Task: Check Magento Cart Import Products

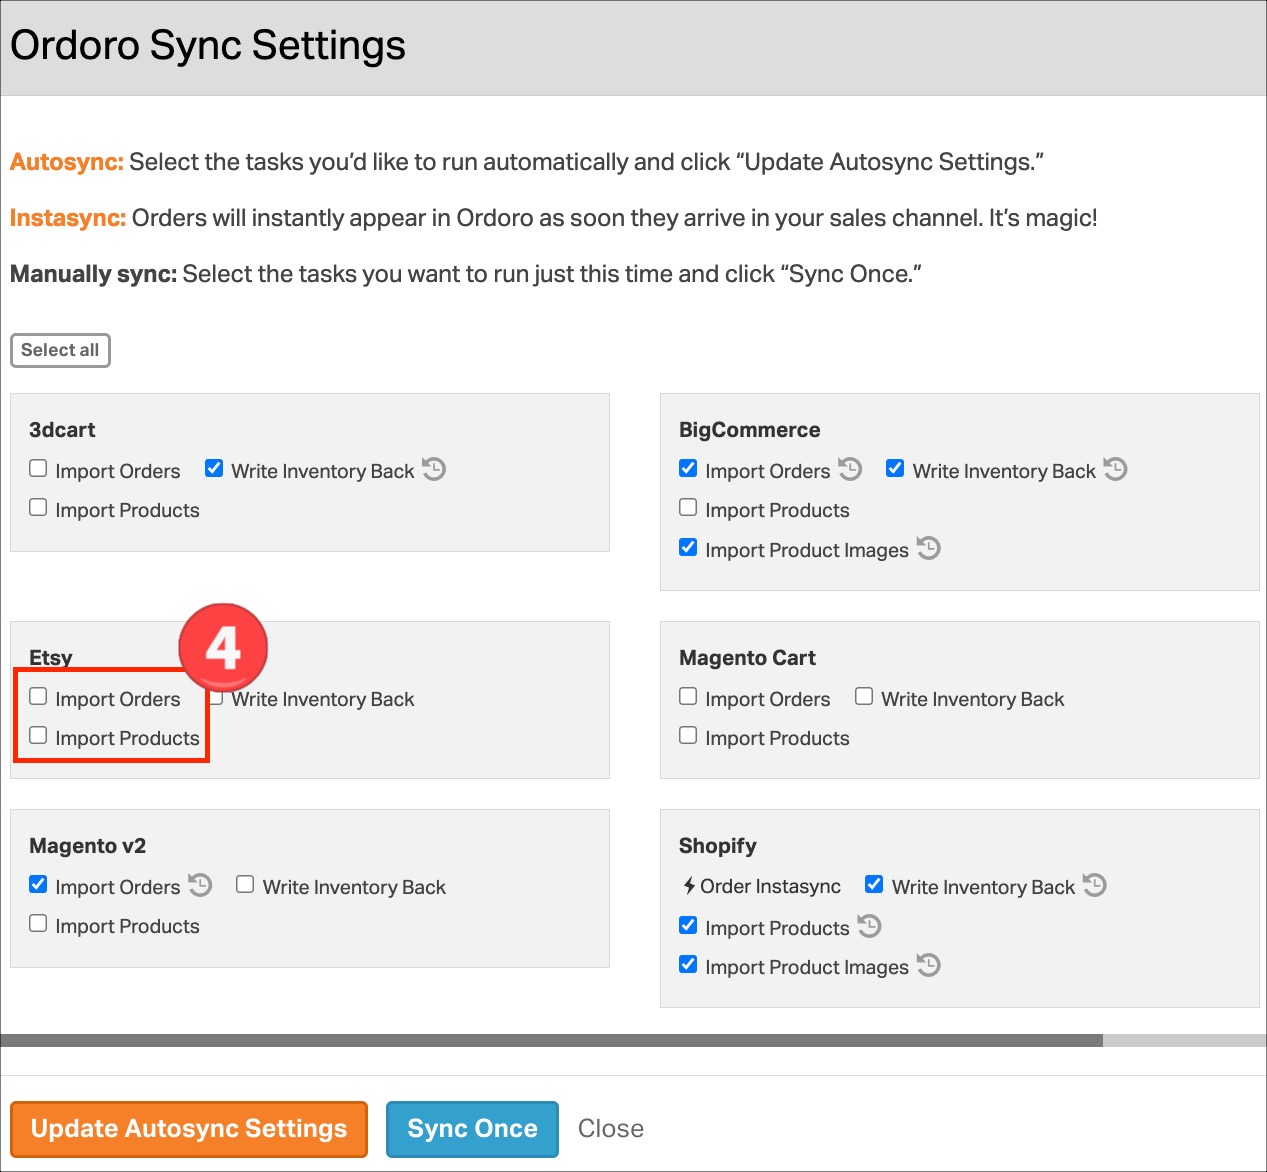Action: click(x=688, y=735)
